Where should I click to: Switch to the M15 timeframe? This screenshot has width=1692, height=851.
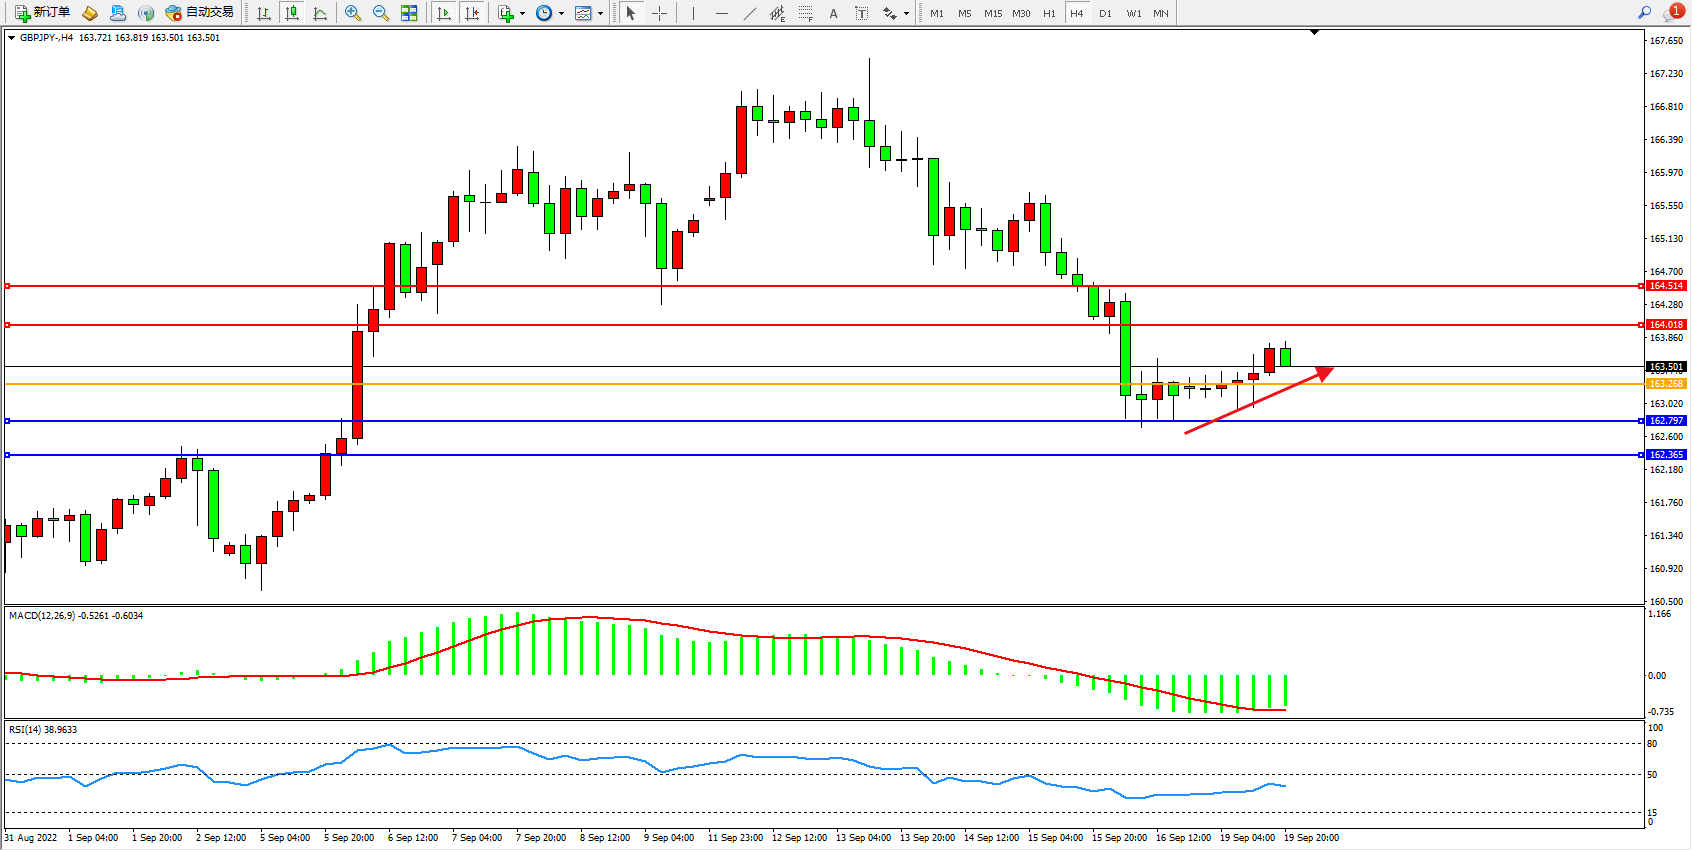coord(992,13)
